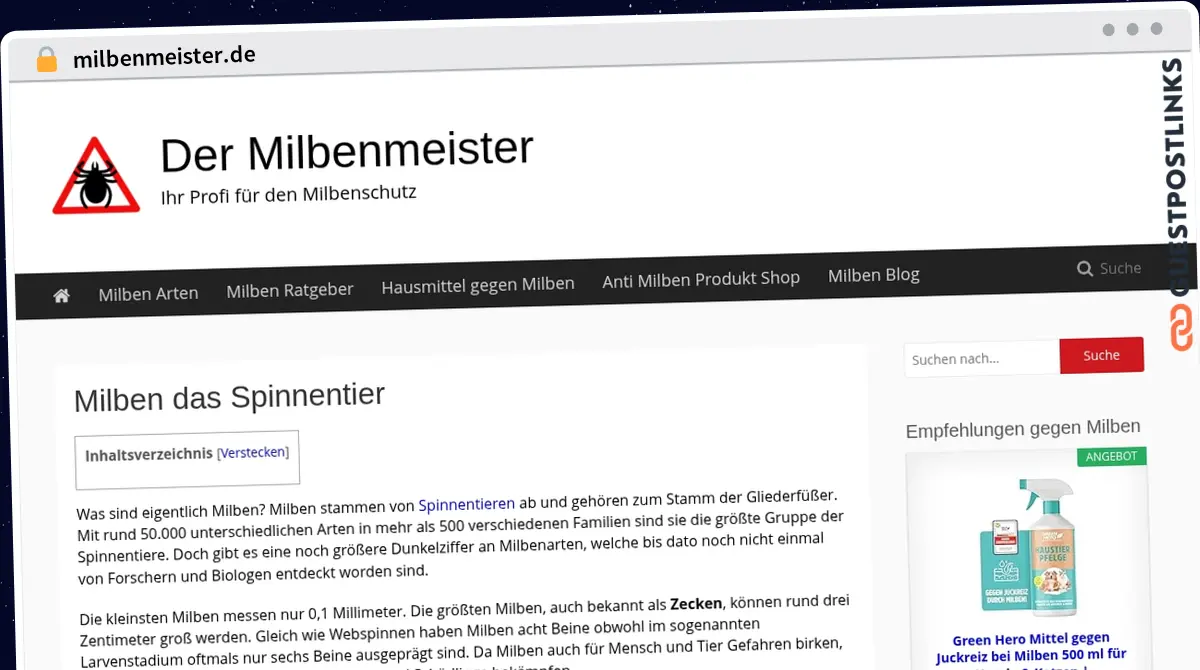
Task: Click the bold word Zecken in the article
Action: point(696,604)
